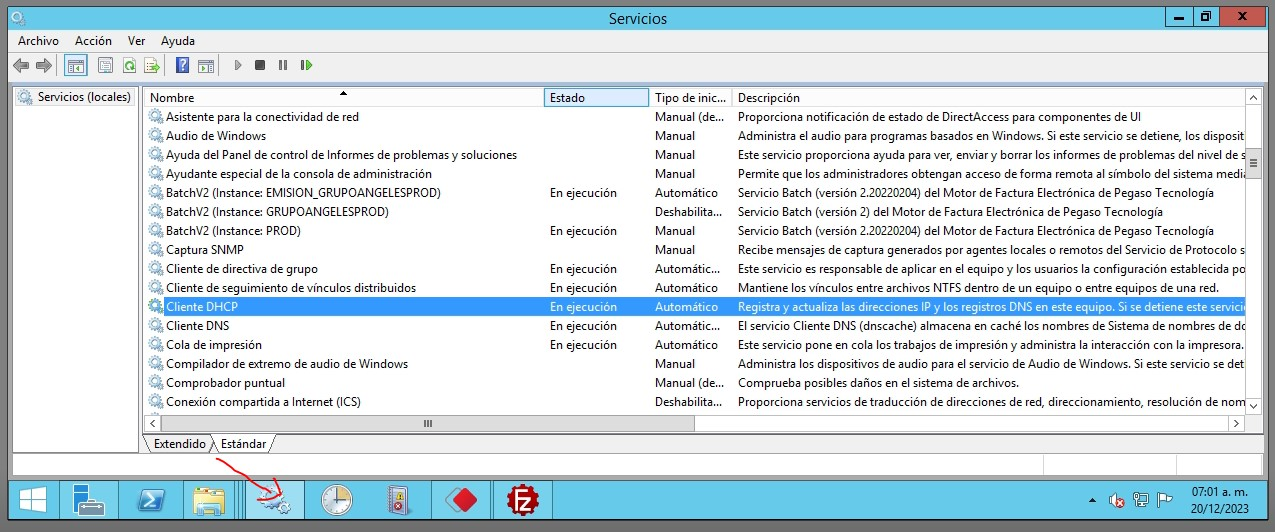Toggle the show/hide action pane button
The image size is (1275, 532).
click(x=206, y=65)
